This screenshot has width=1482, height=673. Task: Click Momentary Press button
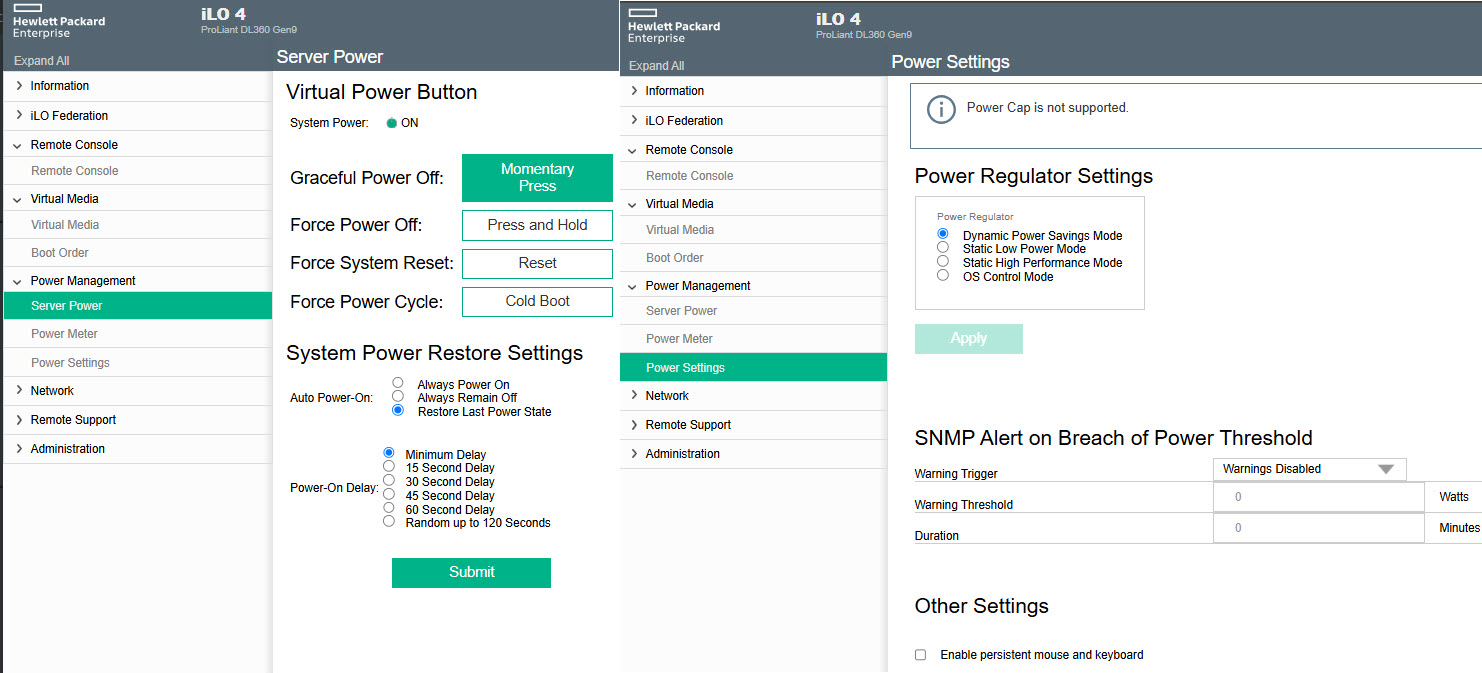coord(537,178)
